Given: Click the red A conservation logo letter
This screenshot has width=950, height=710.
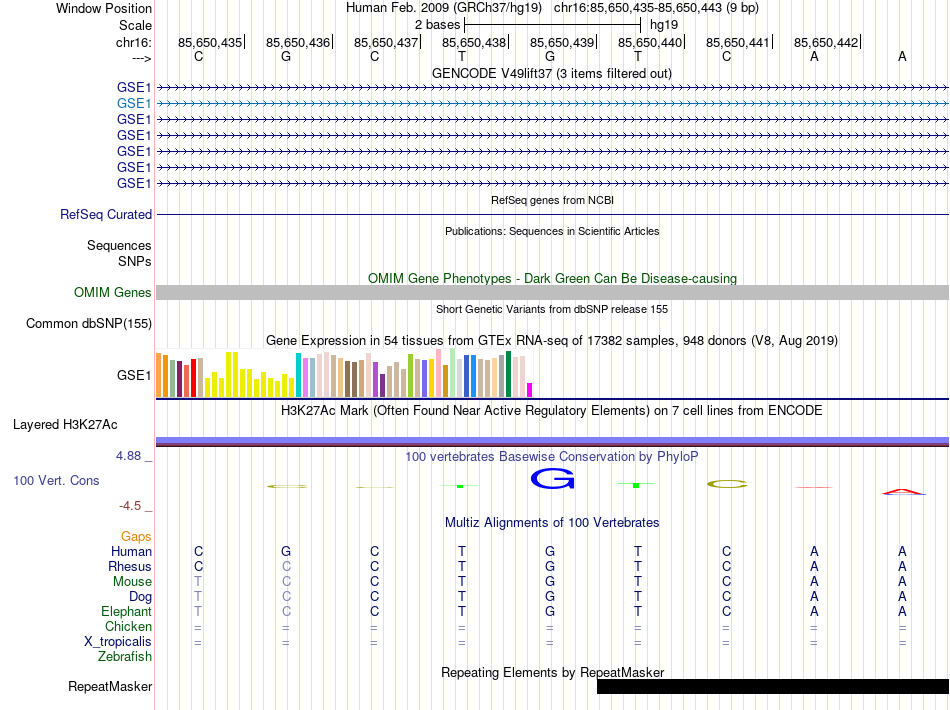Looking at the screenshot, I should click(x=903, y=491).
